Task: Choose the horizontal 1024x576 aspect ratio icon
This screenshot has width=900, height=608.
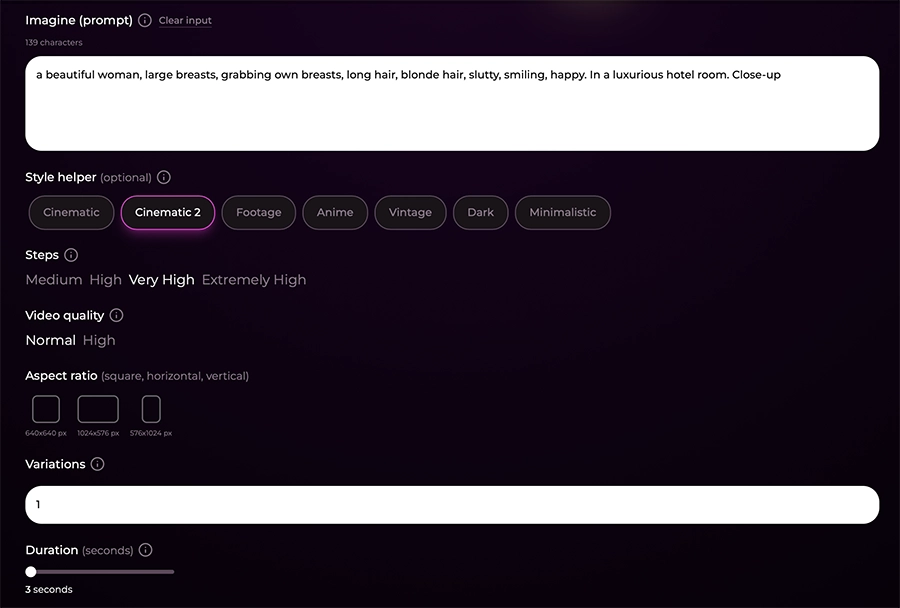Action: 98,409
